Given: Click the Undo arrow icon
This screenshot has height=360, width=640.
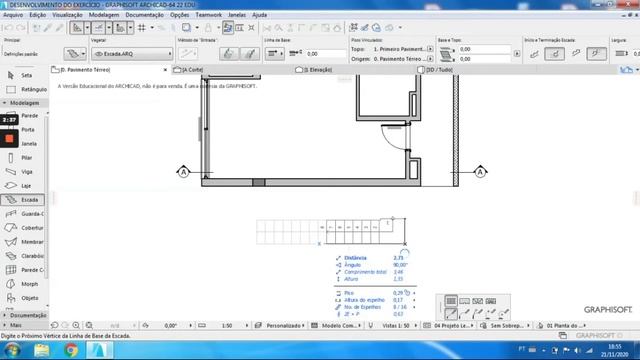Looking at the screenshot, I should 9,28.
